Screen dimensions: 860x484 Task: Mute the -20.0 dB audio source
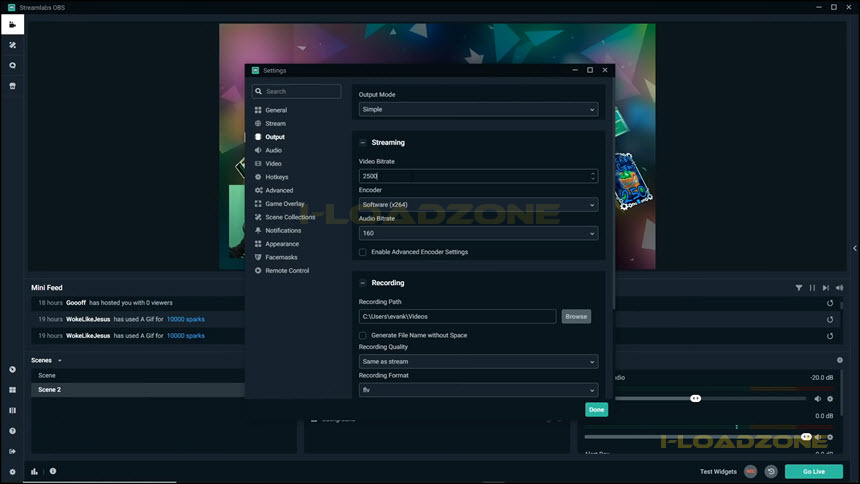coord(817,399)
